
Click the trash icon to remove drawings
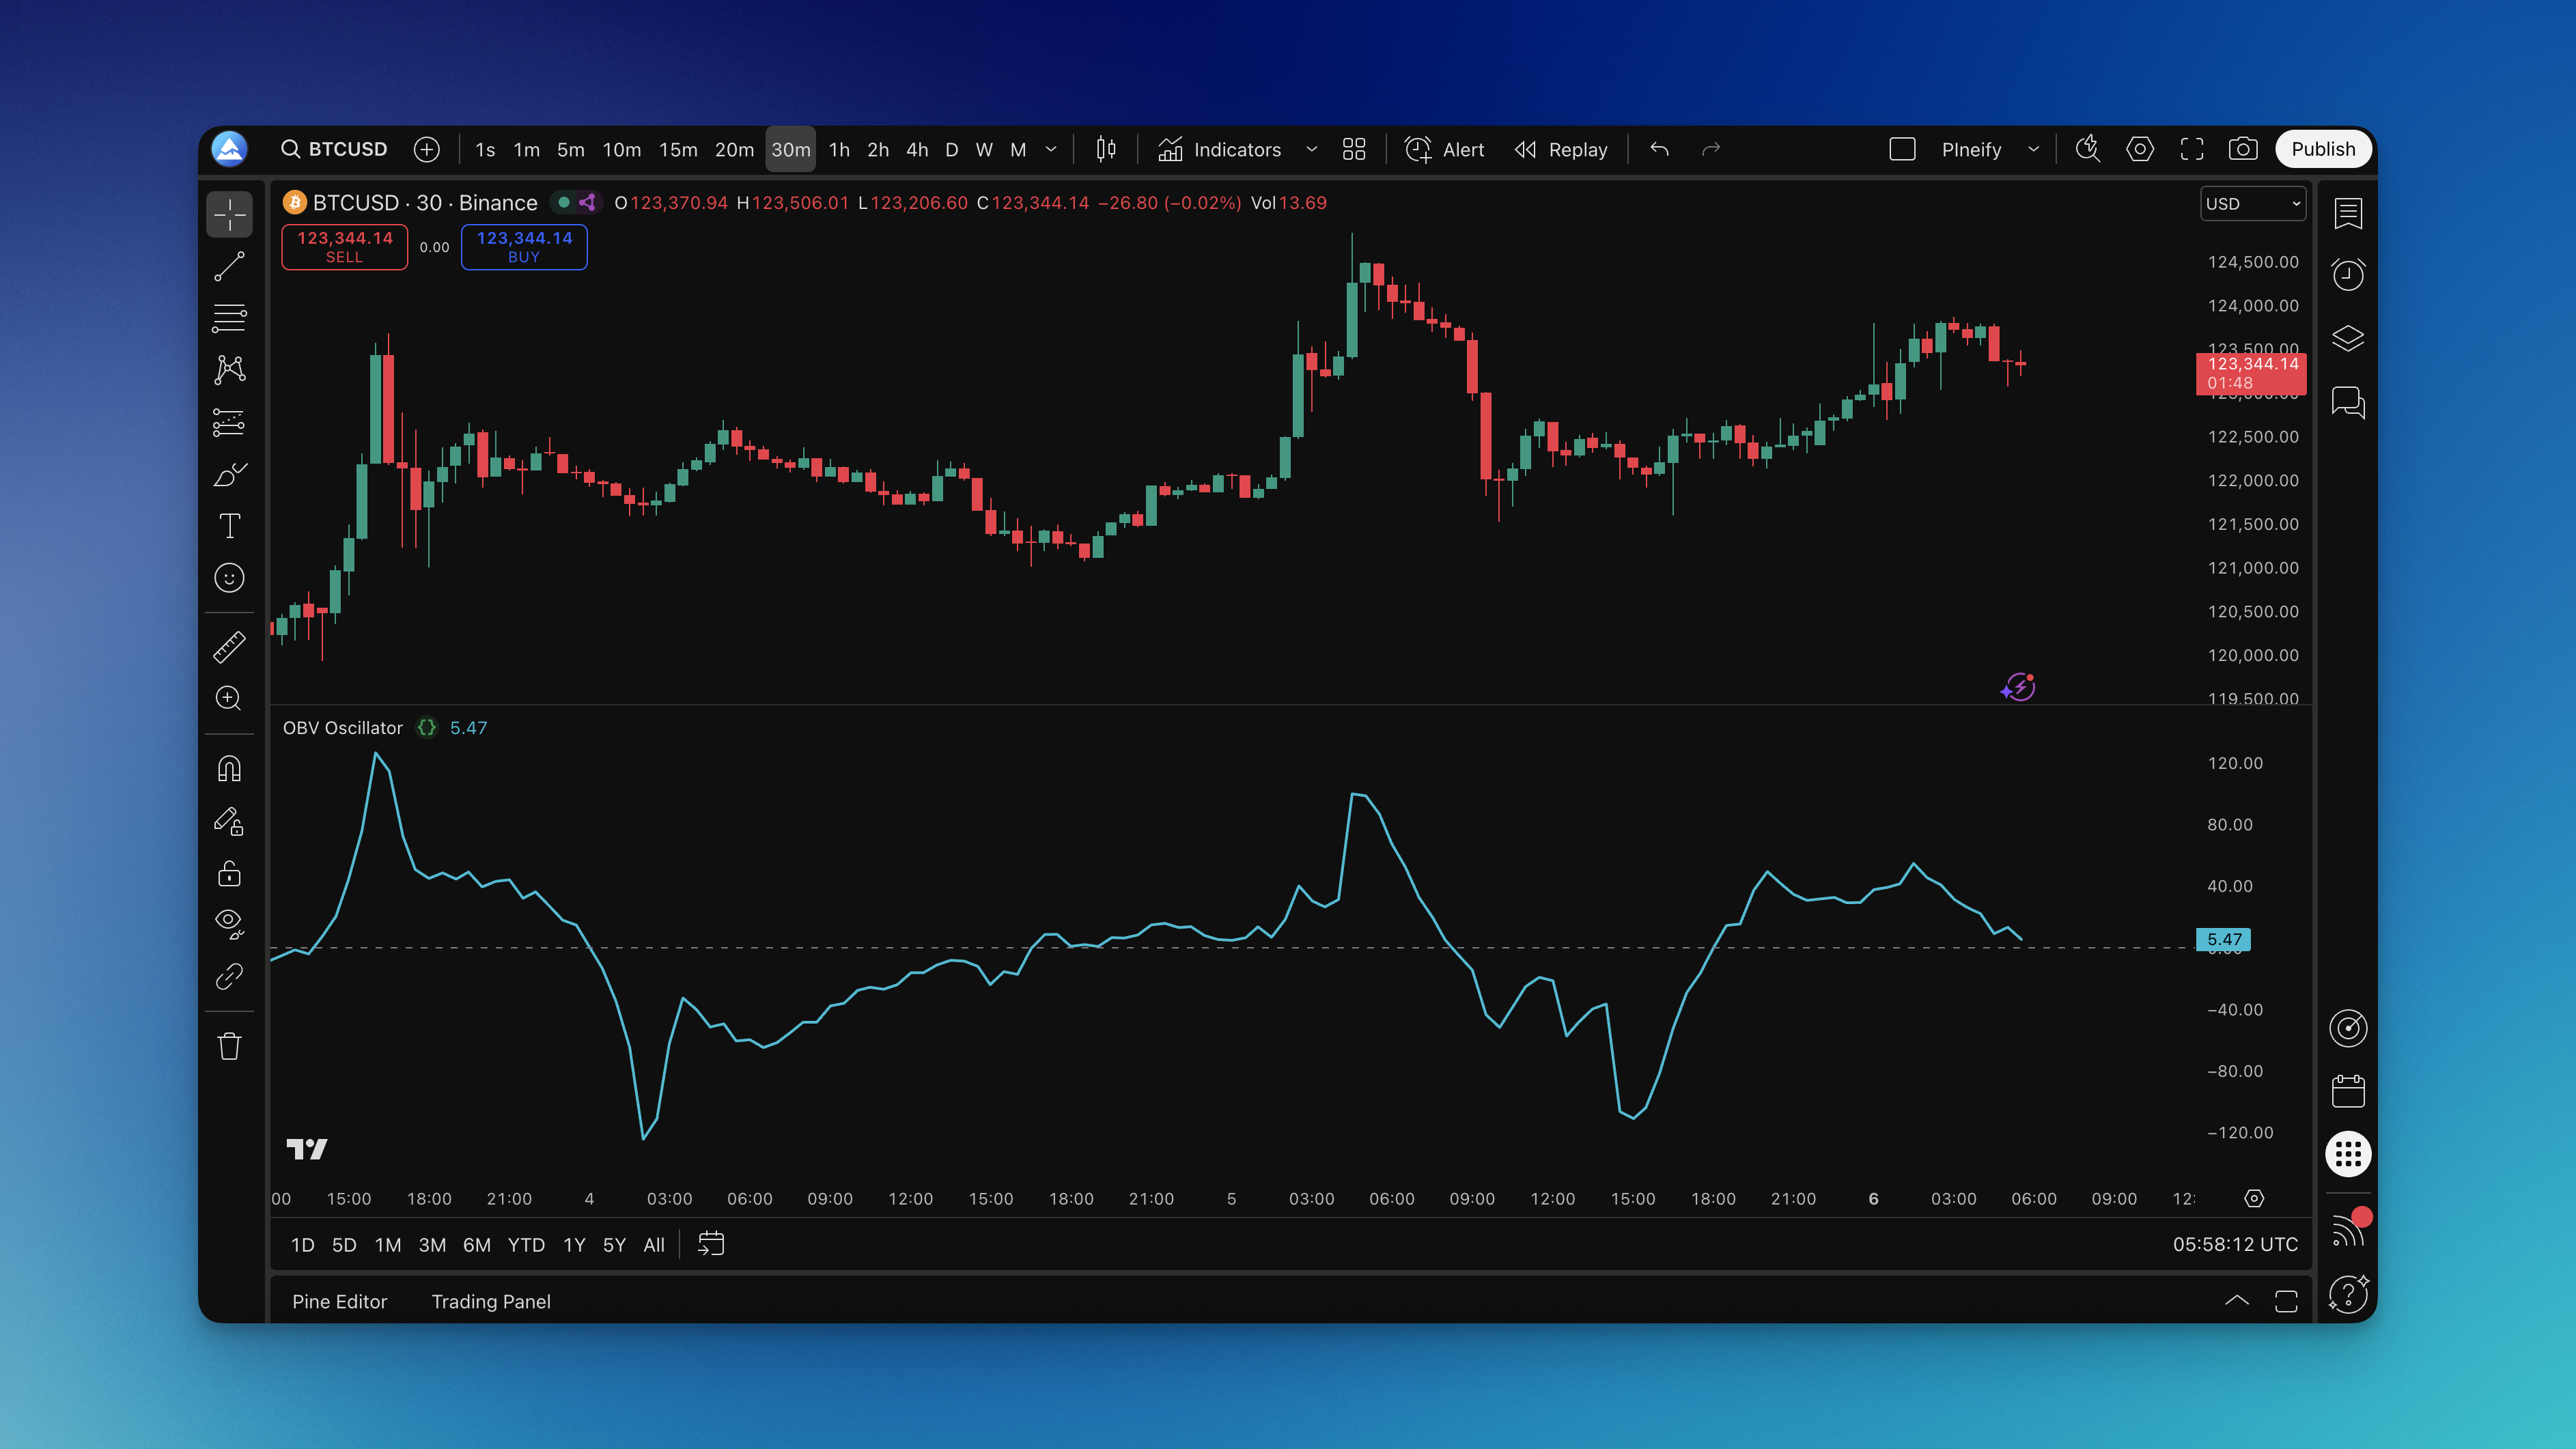229,1046
